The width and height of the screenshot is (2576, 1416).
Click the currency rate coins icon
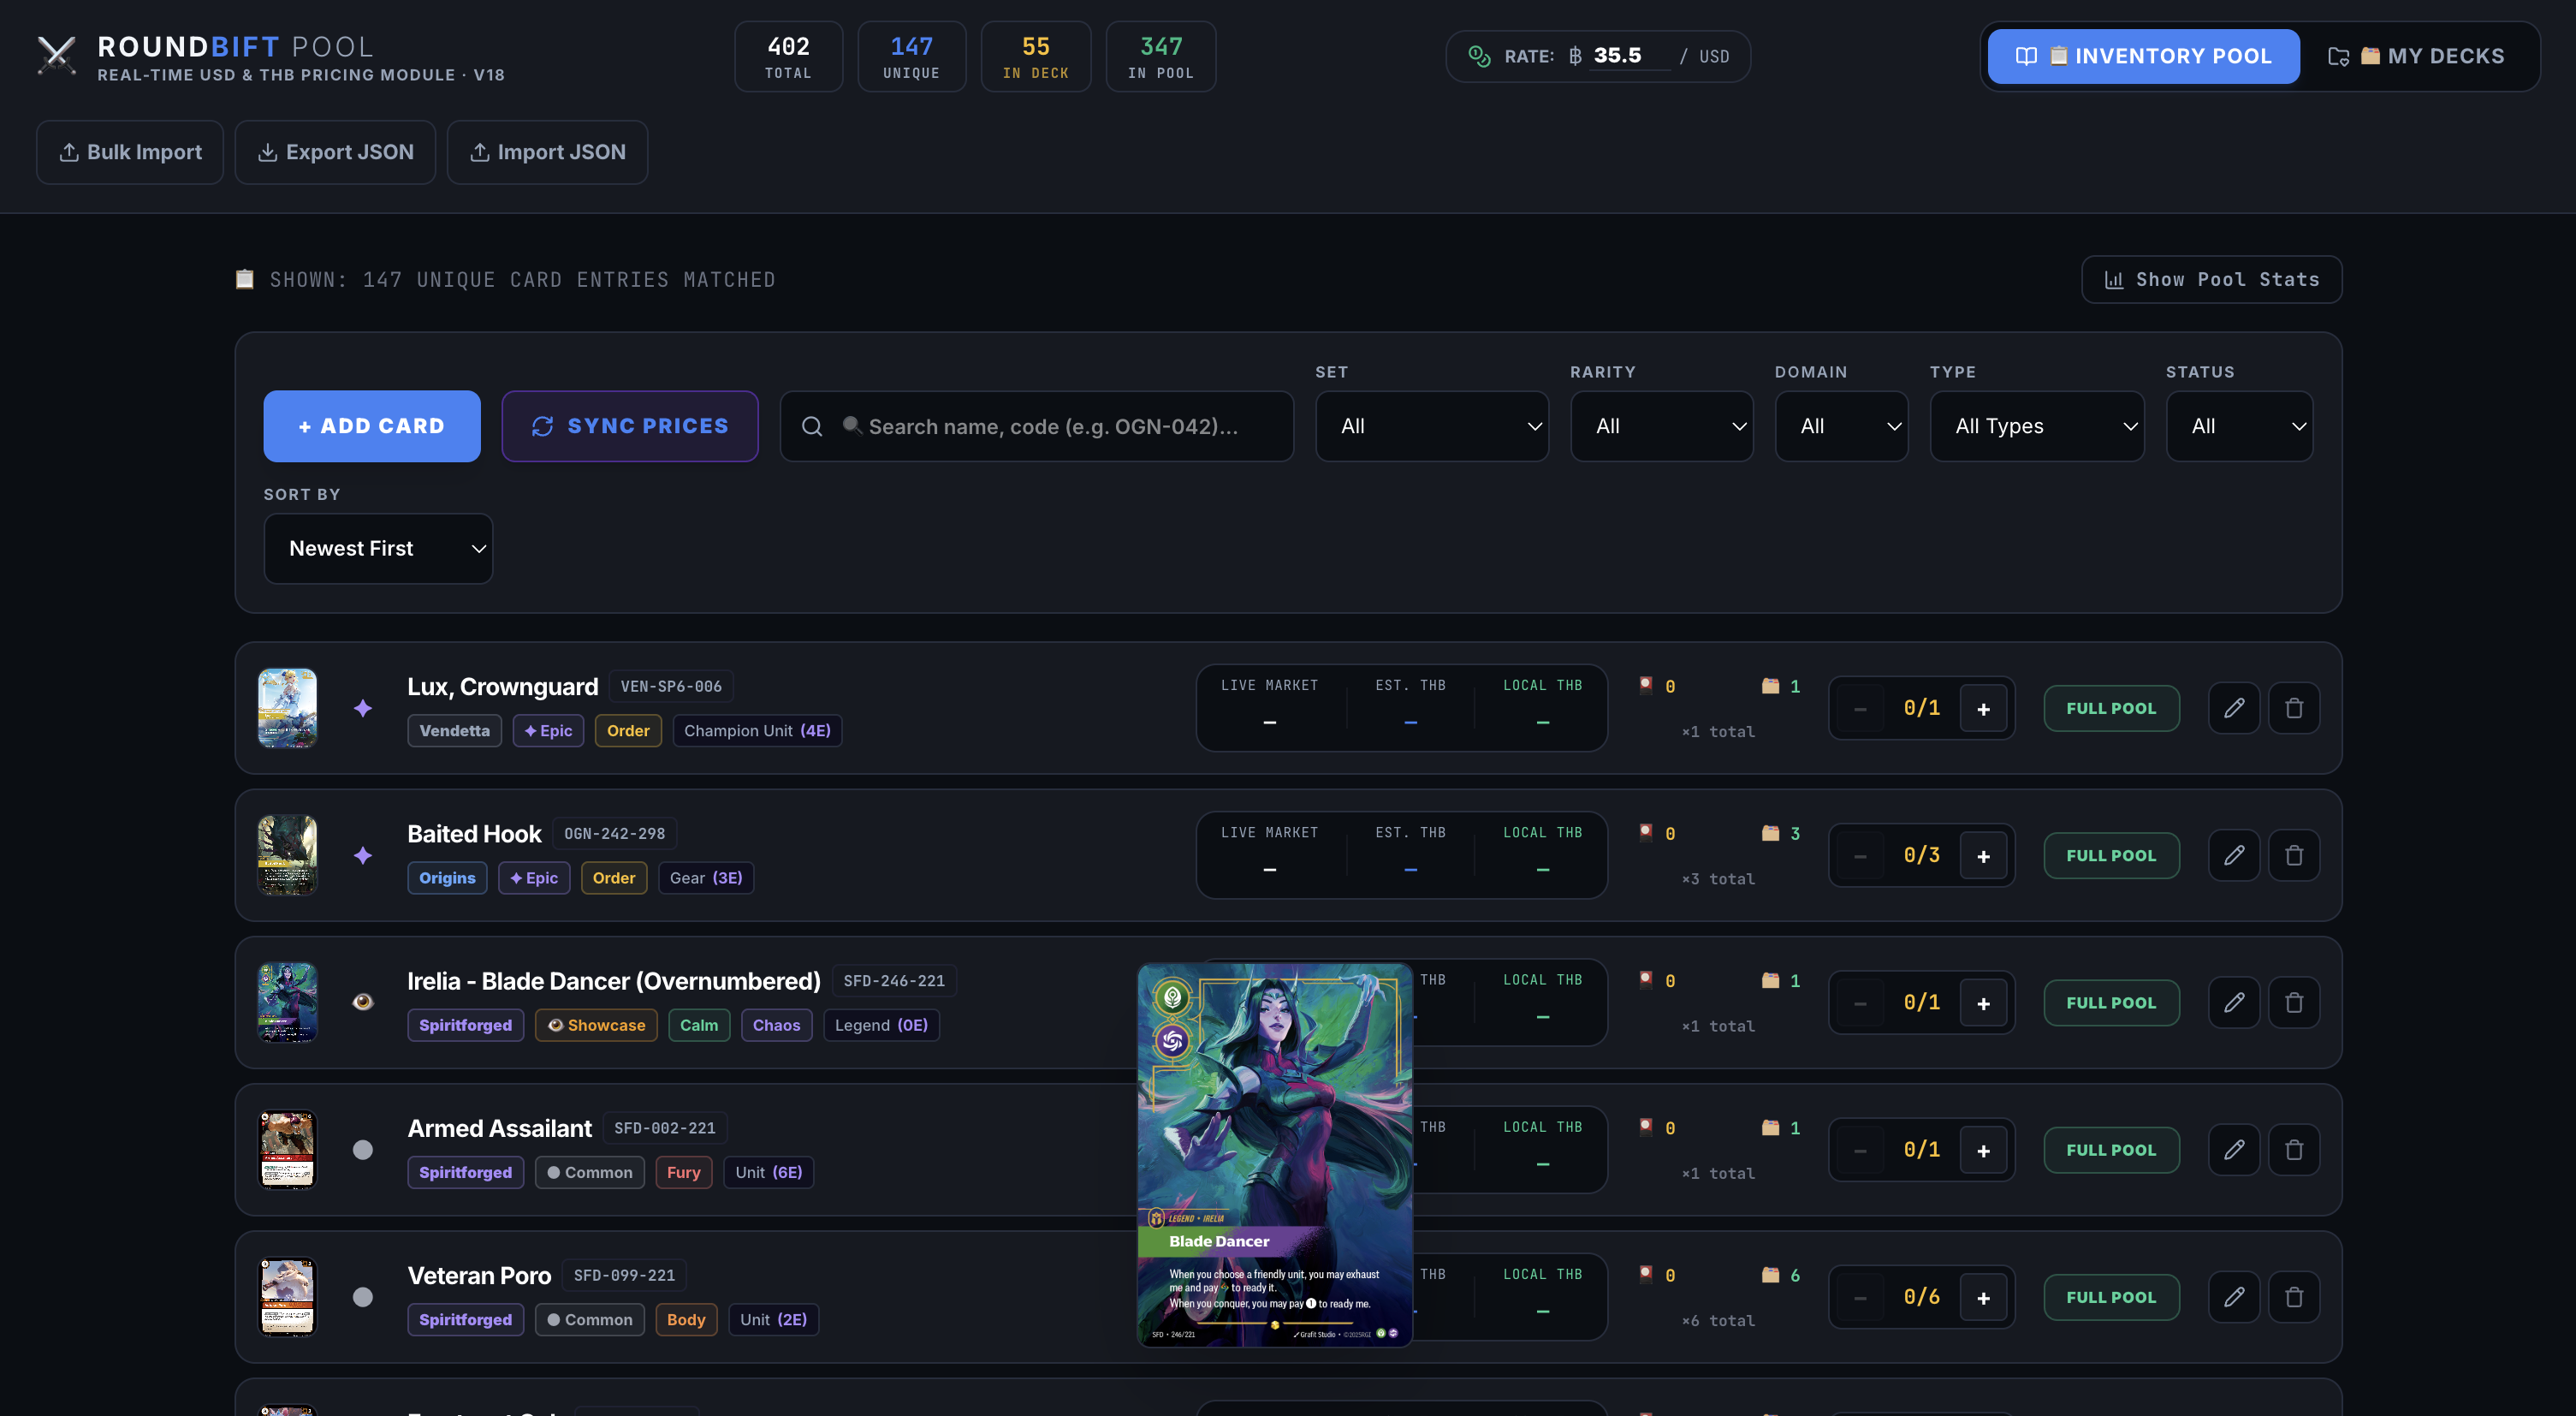point(1479,56)
